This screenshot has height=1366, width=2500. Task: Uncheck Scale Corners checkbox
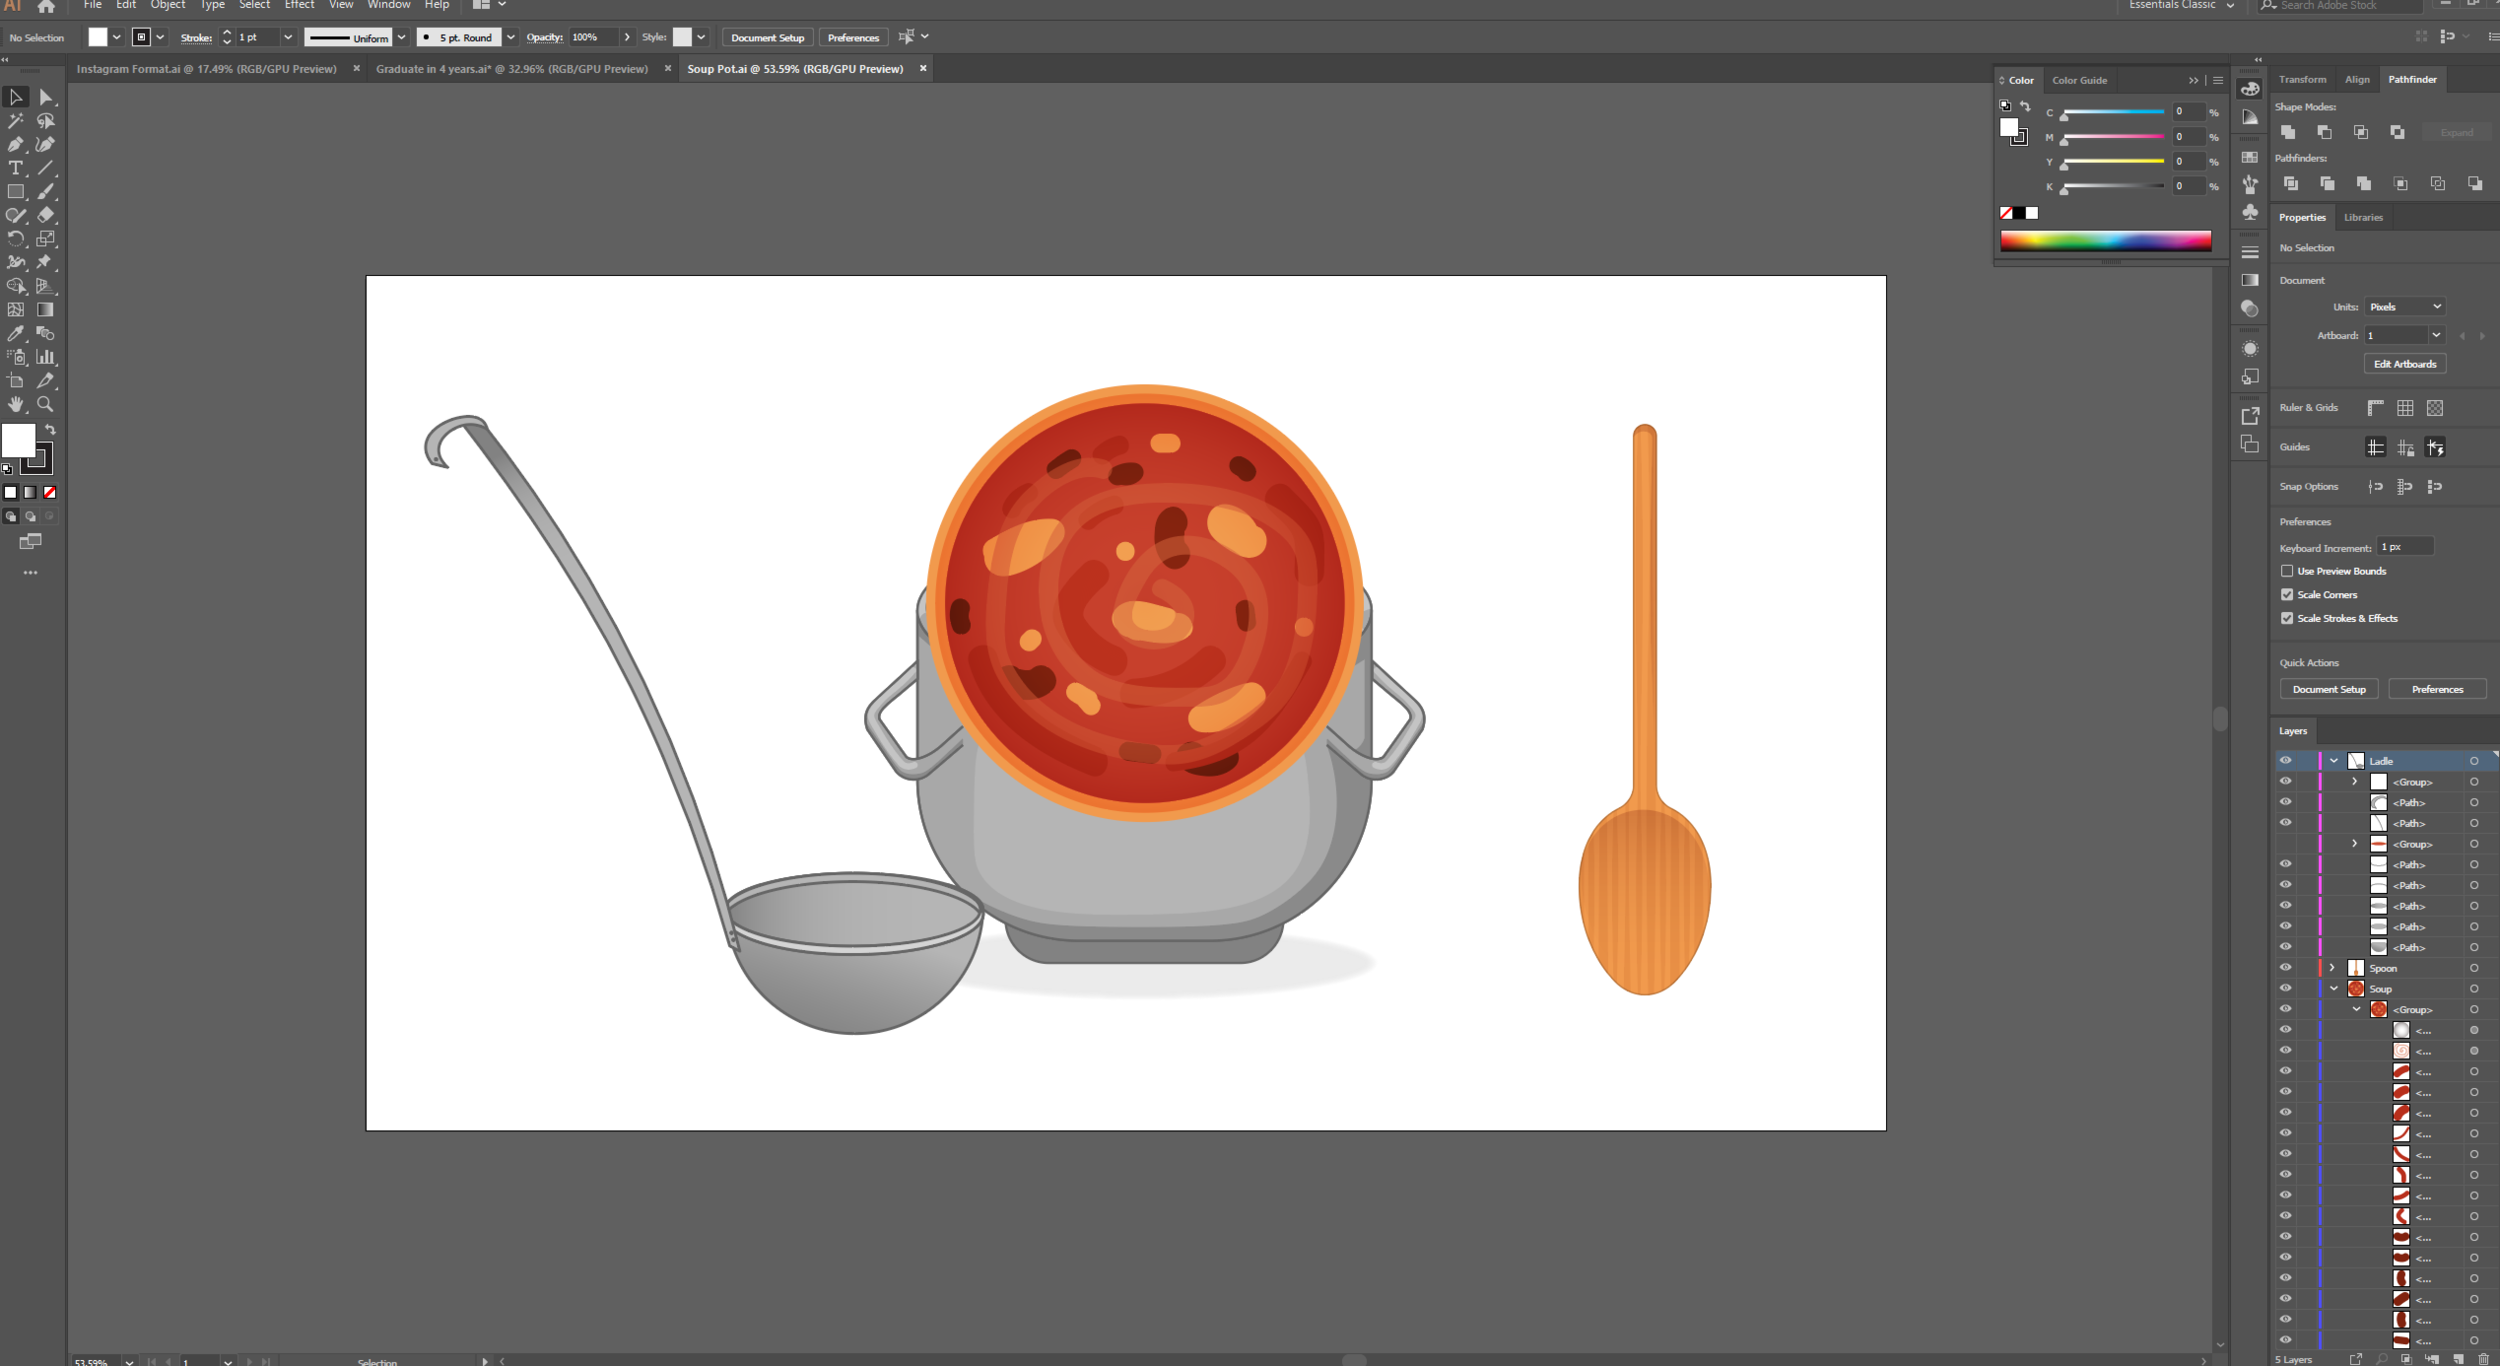(2287, 595)
